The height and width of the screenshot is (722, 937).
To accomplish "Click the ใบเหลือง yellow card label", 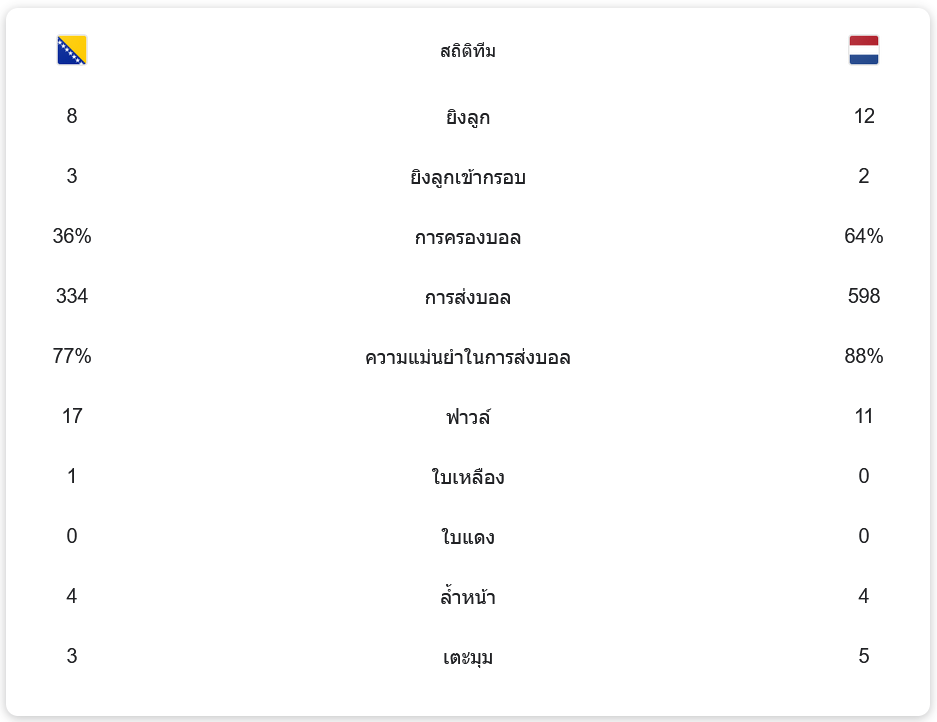I will 468,477.
